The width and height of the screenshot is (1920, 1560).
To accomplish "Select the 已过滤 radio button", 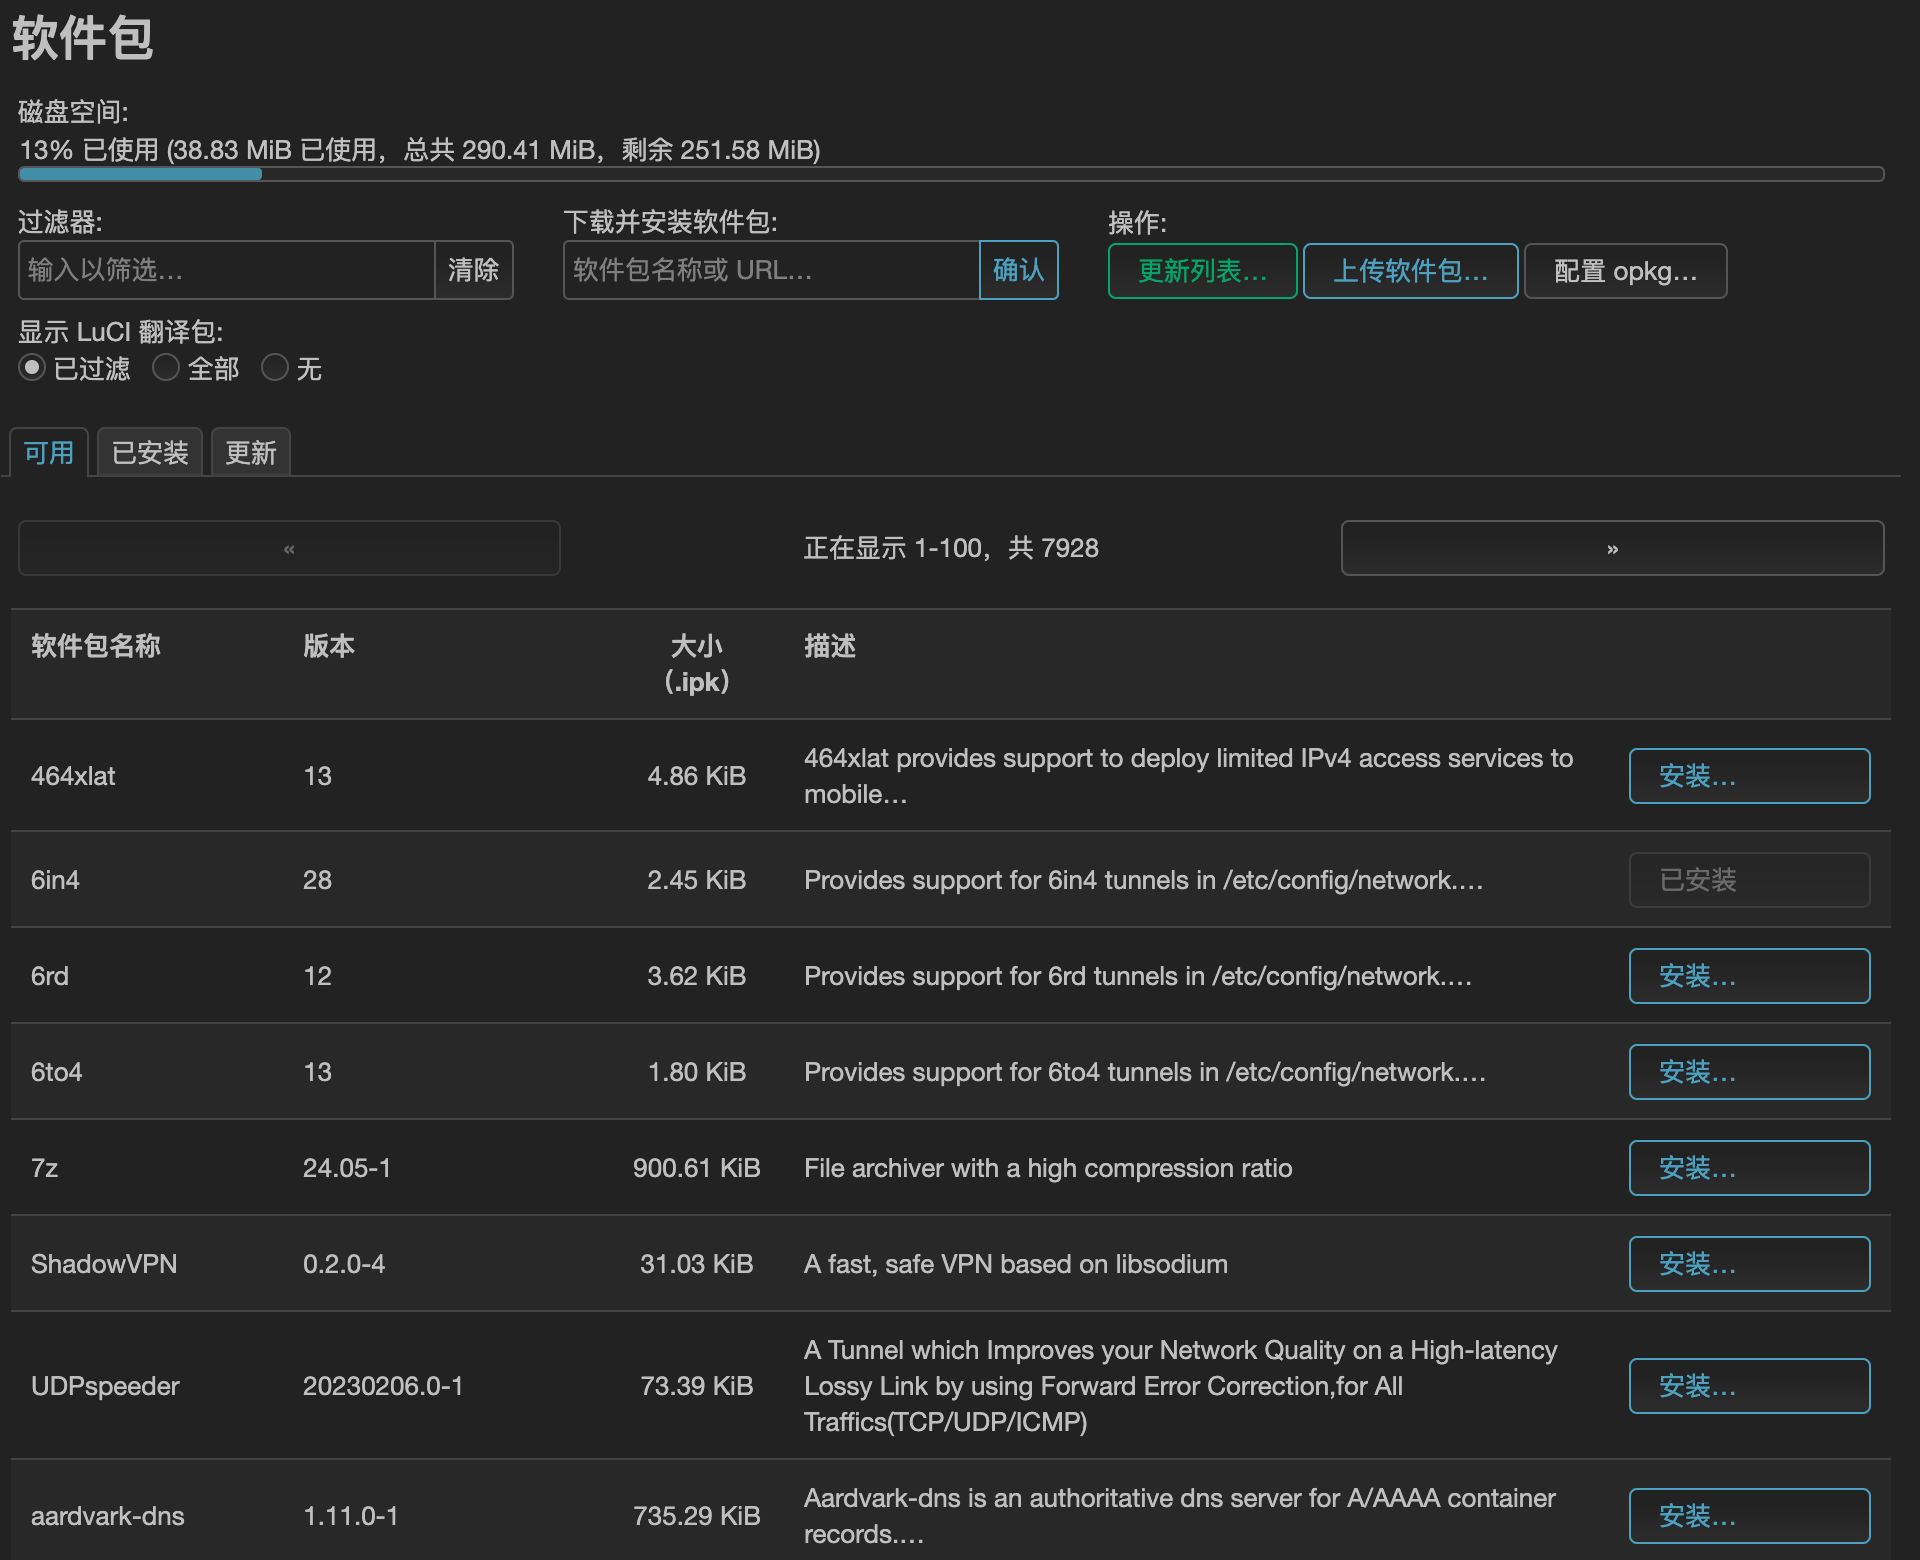I will pos(32,368).
